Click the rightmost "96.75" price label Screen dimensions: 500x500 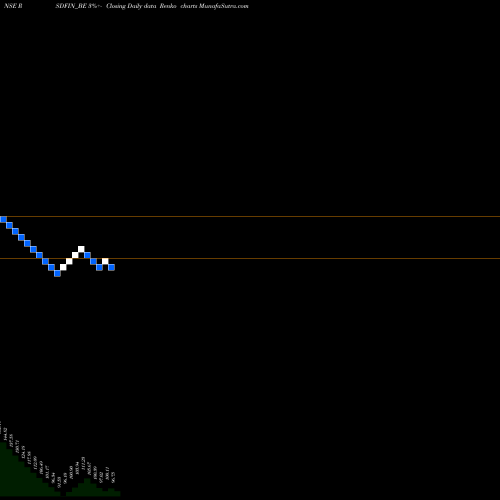(113, 477)
